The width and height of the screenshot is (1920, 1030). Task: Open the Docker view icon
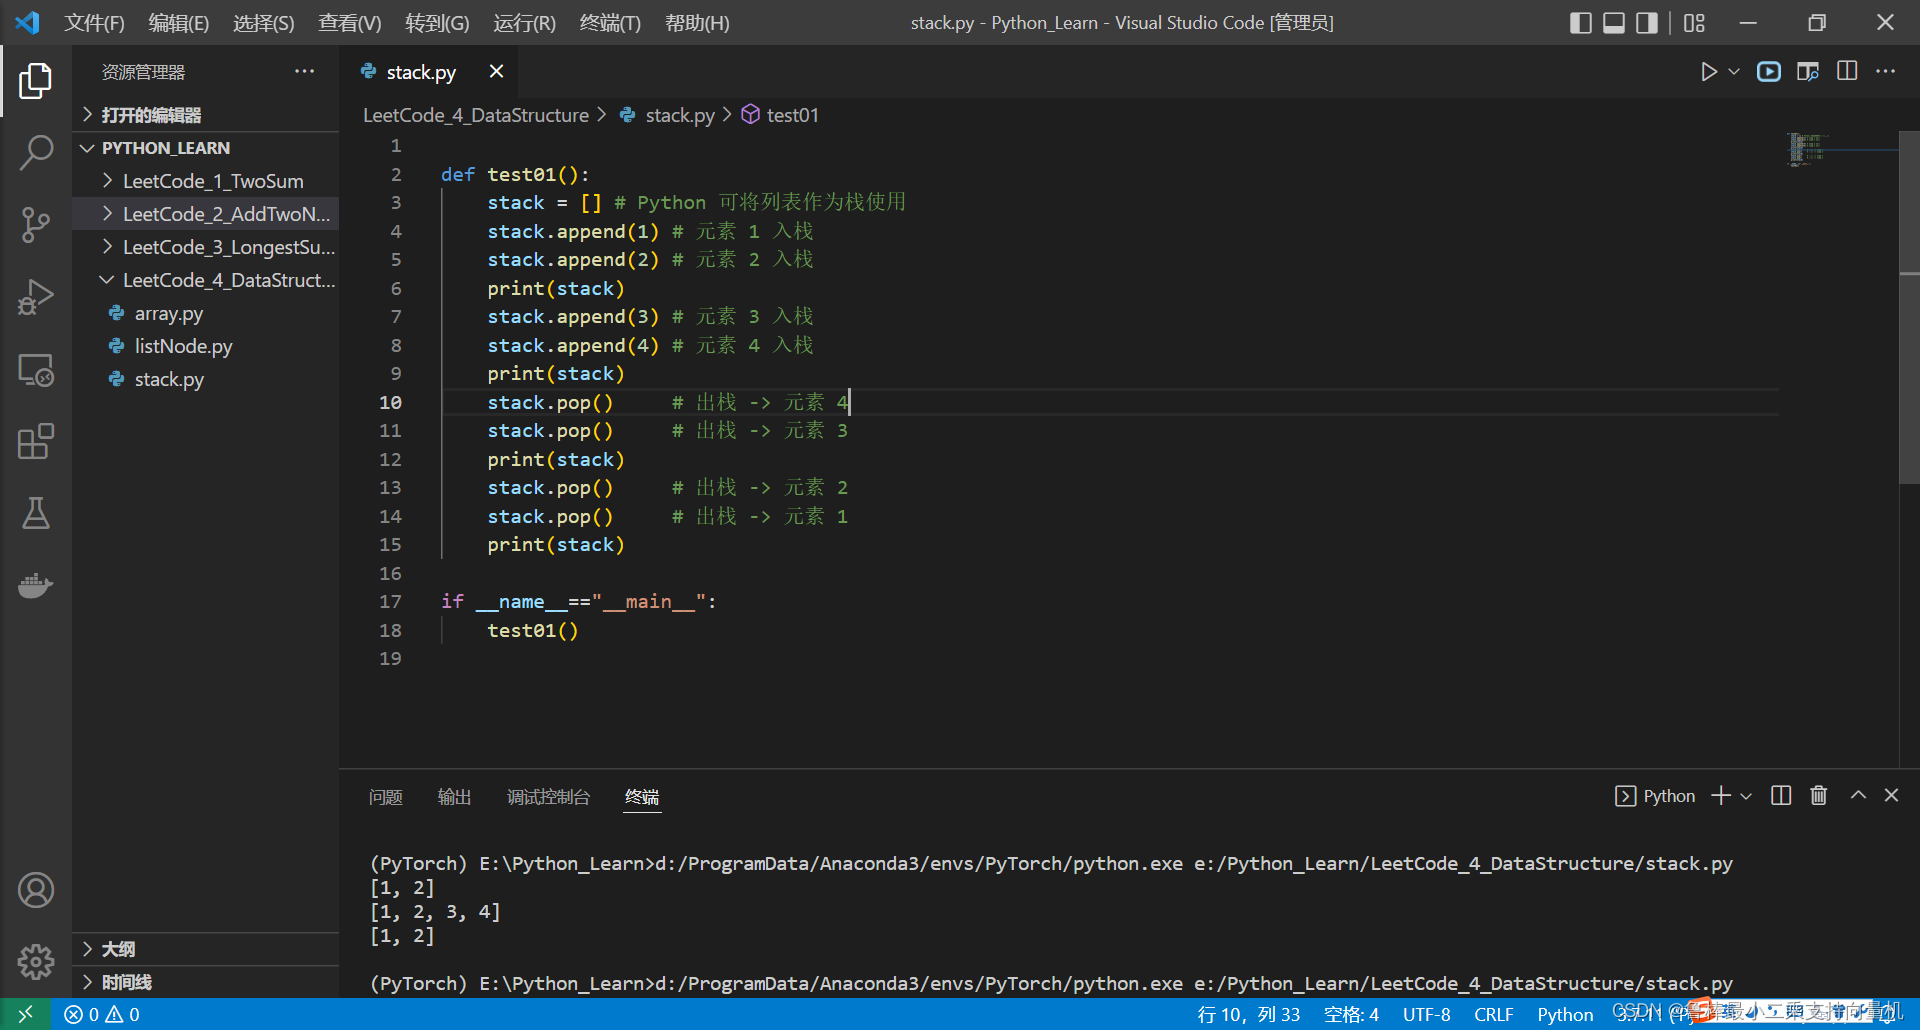click(36, 586)
